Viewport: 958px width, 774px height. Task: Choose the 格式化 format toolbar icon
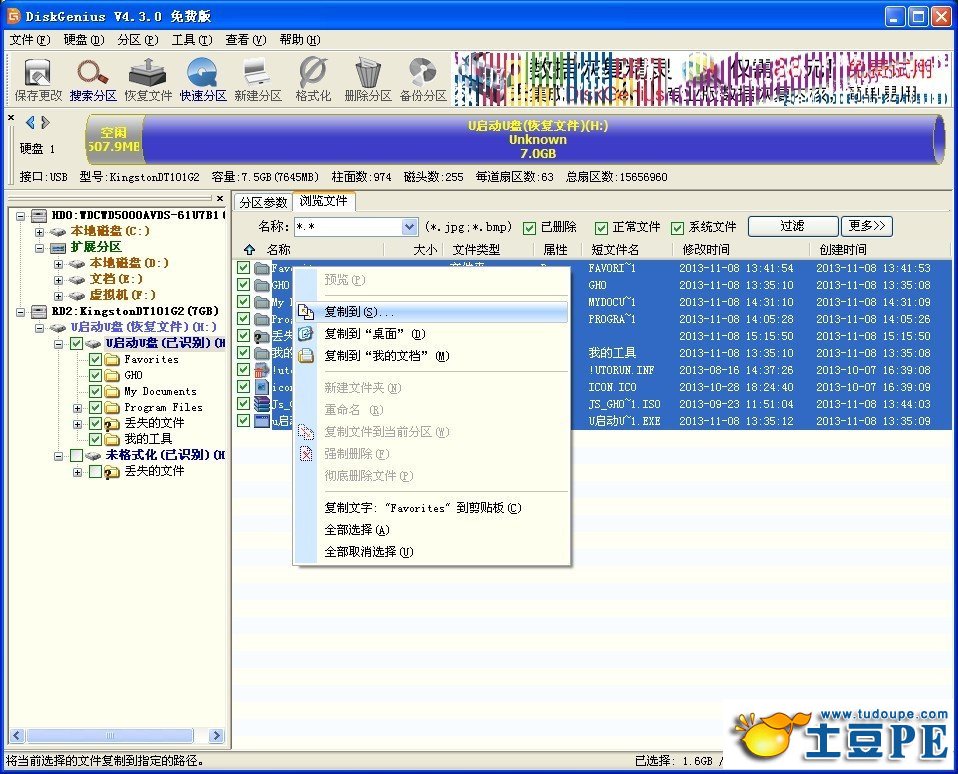click(313, 80)
